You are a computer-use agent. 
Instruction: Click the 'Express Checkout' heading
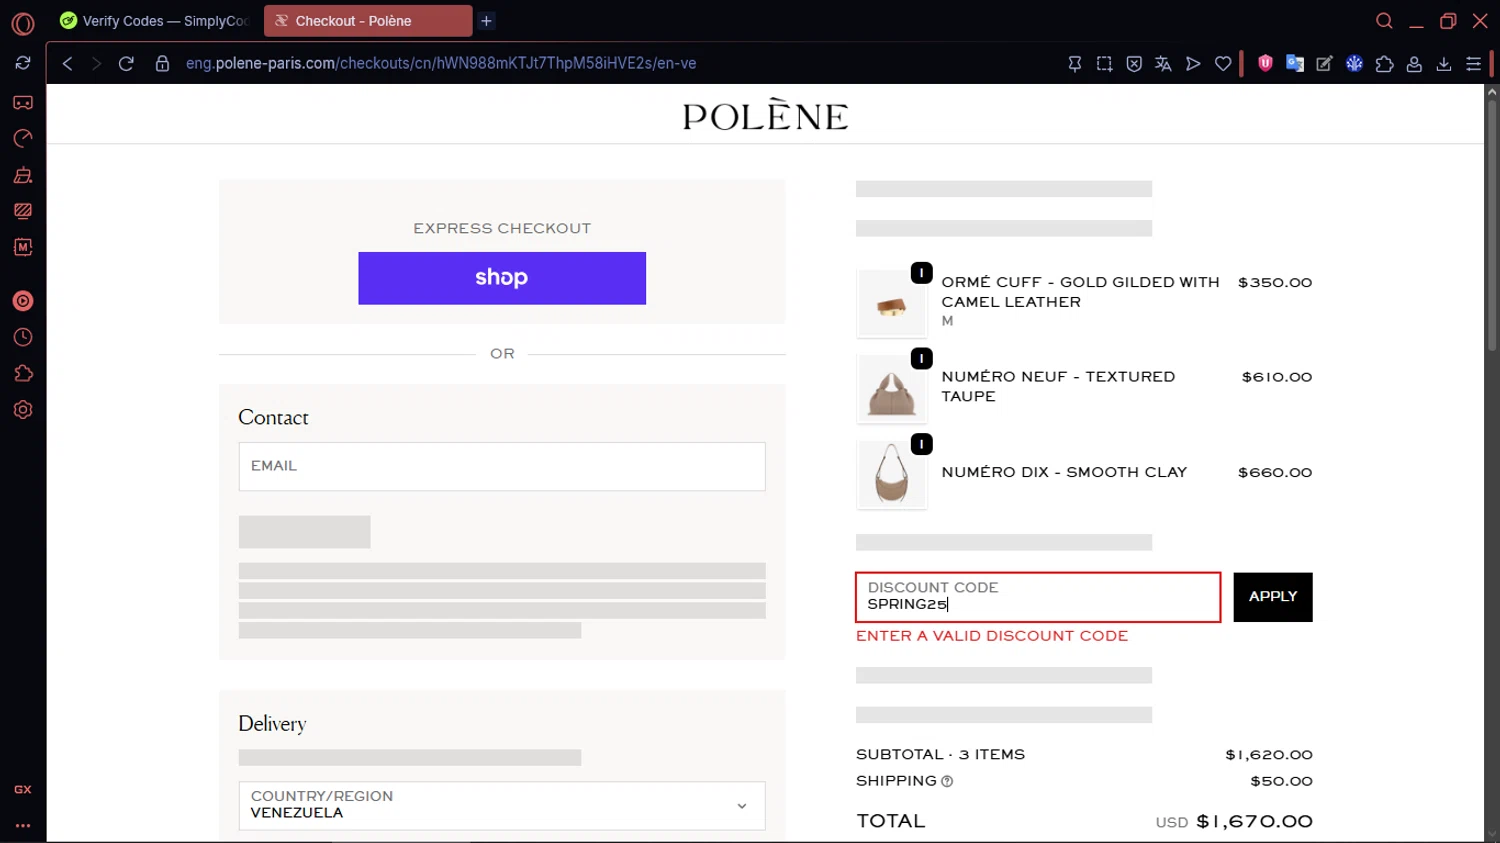pos(502,228)
